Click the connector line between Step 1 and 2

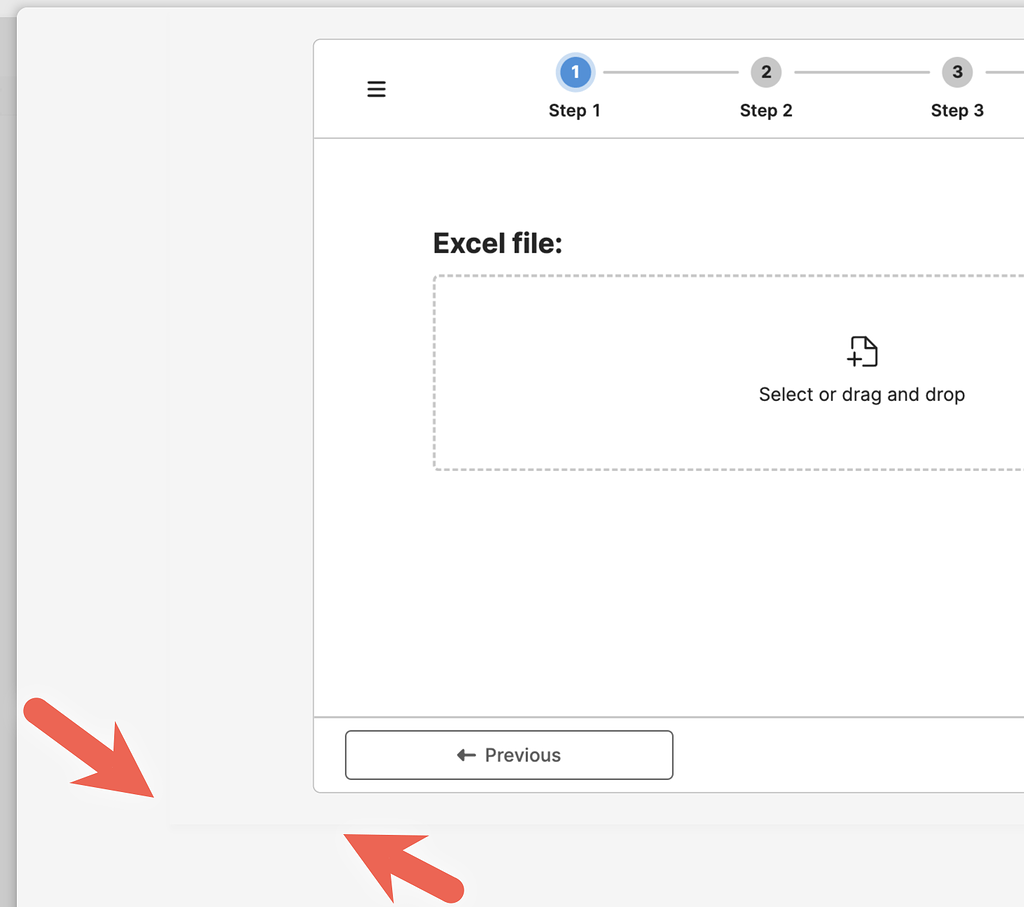pyautogui.click(x=670, y=71)
